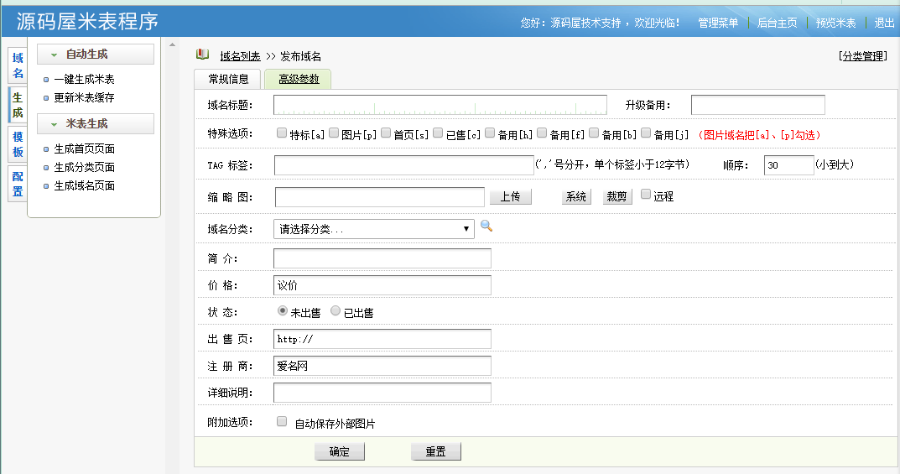The width and height of the screenshot is (900, 474).
Task: Click 生成首页页面 in the sidebar
Action: click(x=84, y=149)
